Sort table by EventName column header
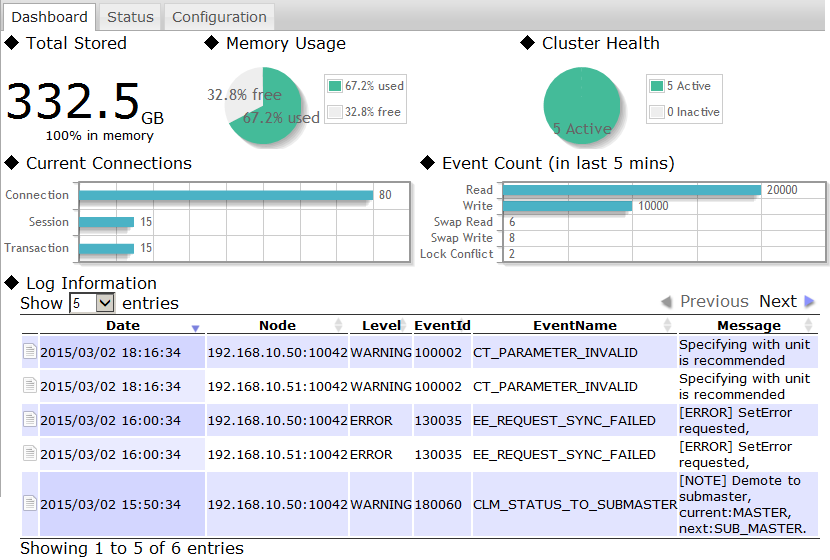 pos(574,325)
